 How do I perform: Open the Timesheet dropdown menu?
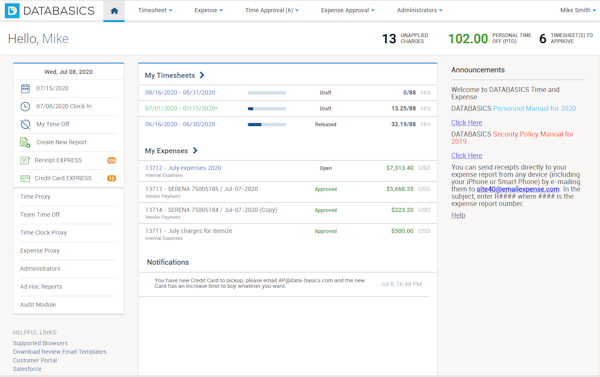[x=155, y=10]
